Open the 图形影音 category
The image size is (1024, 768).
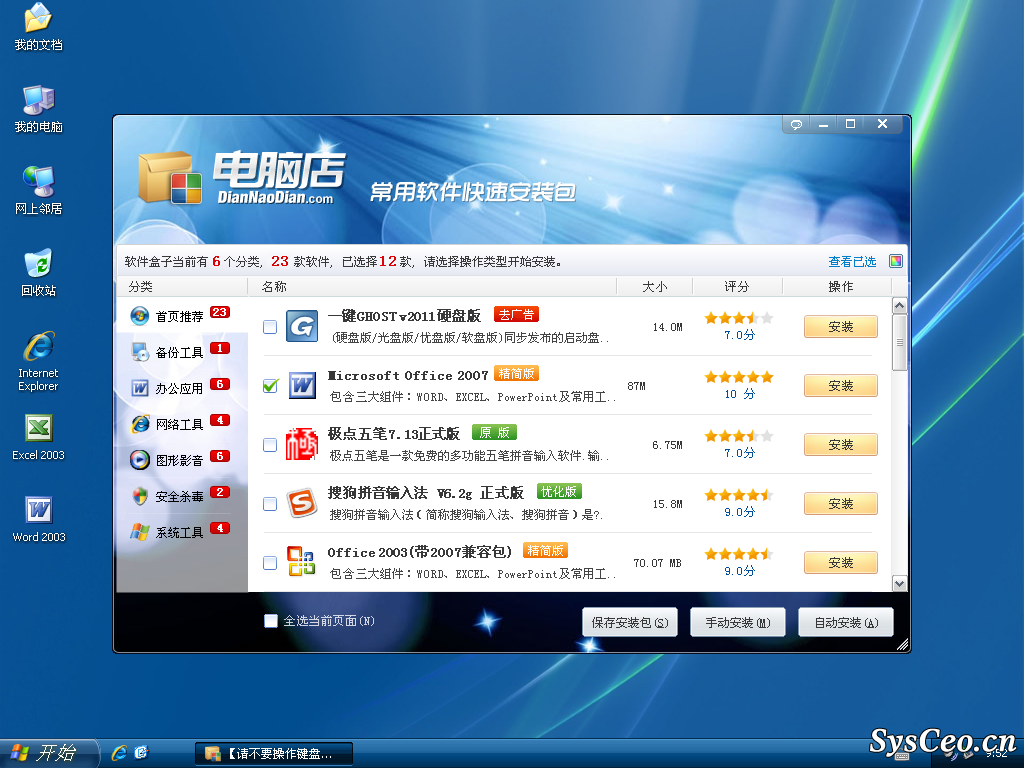click(182, 460)
